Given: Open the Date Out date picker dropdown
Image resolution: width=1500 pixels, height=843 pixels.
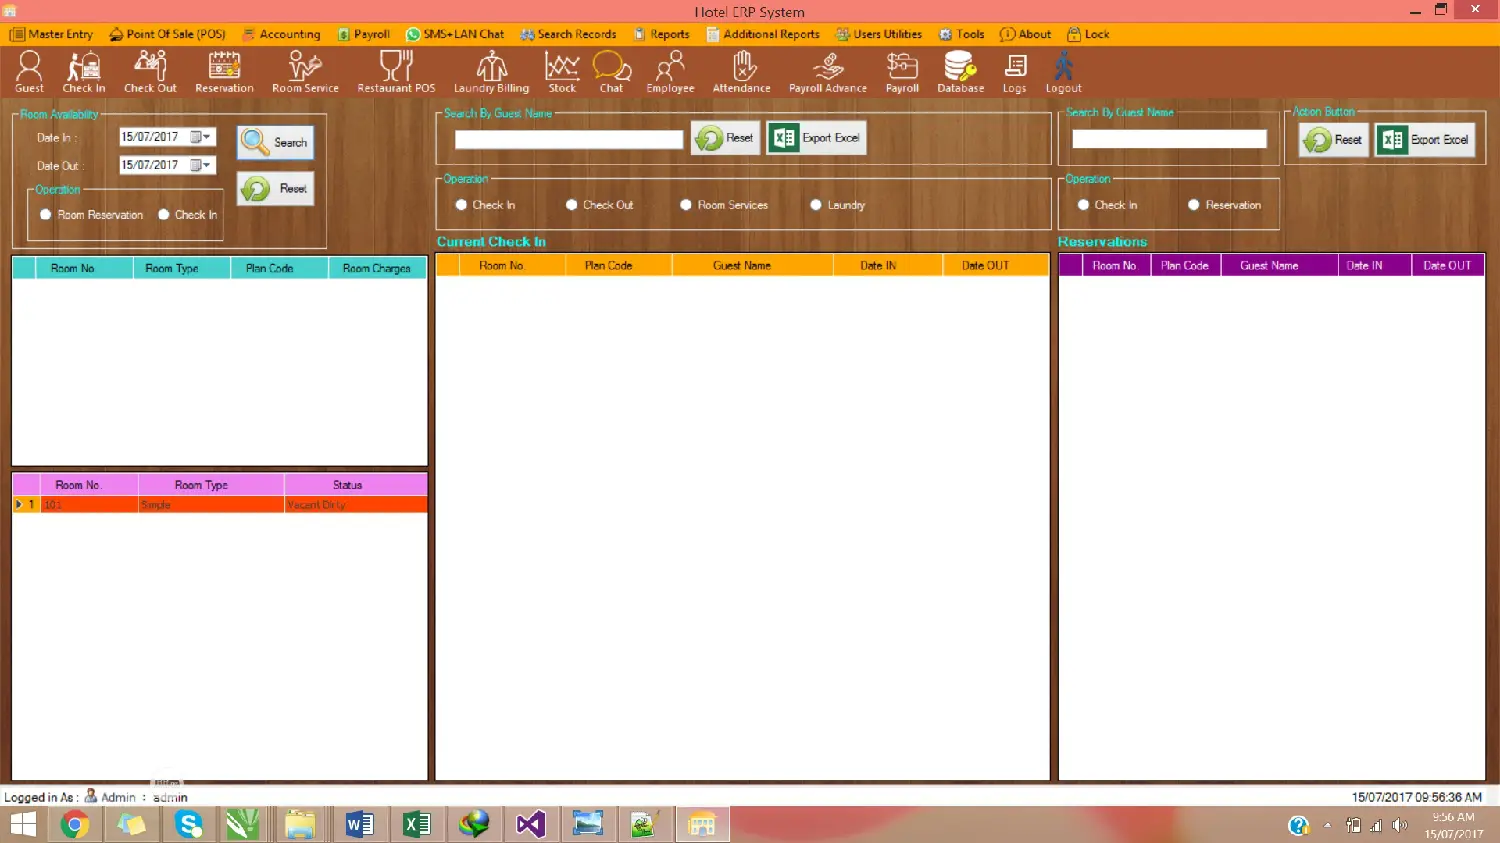Looking at the screenshot, I should [201, 165].
